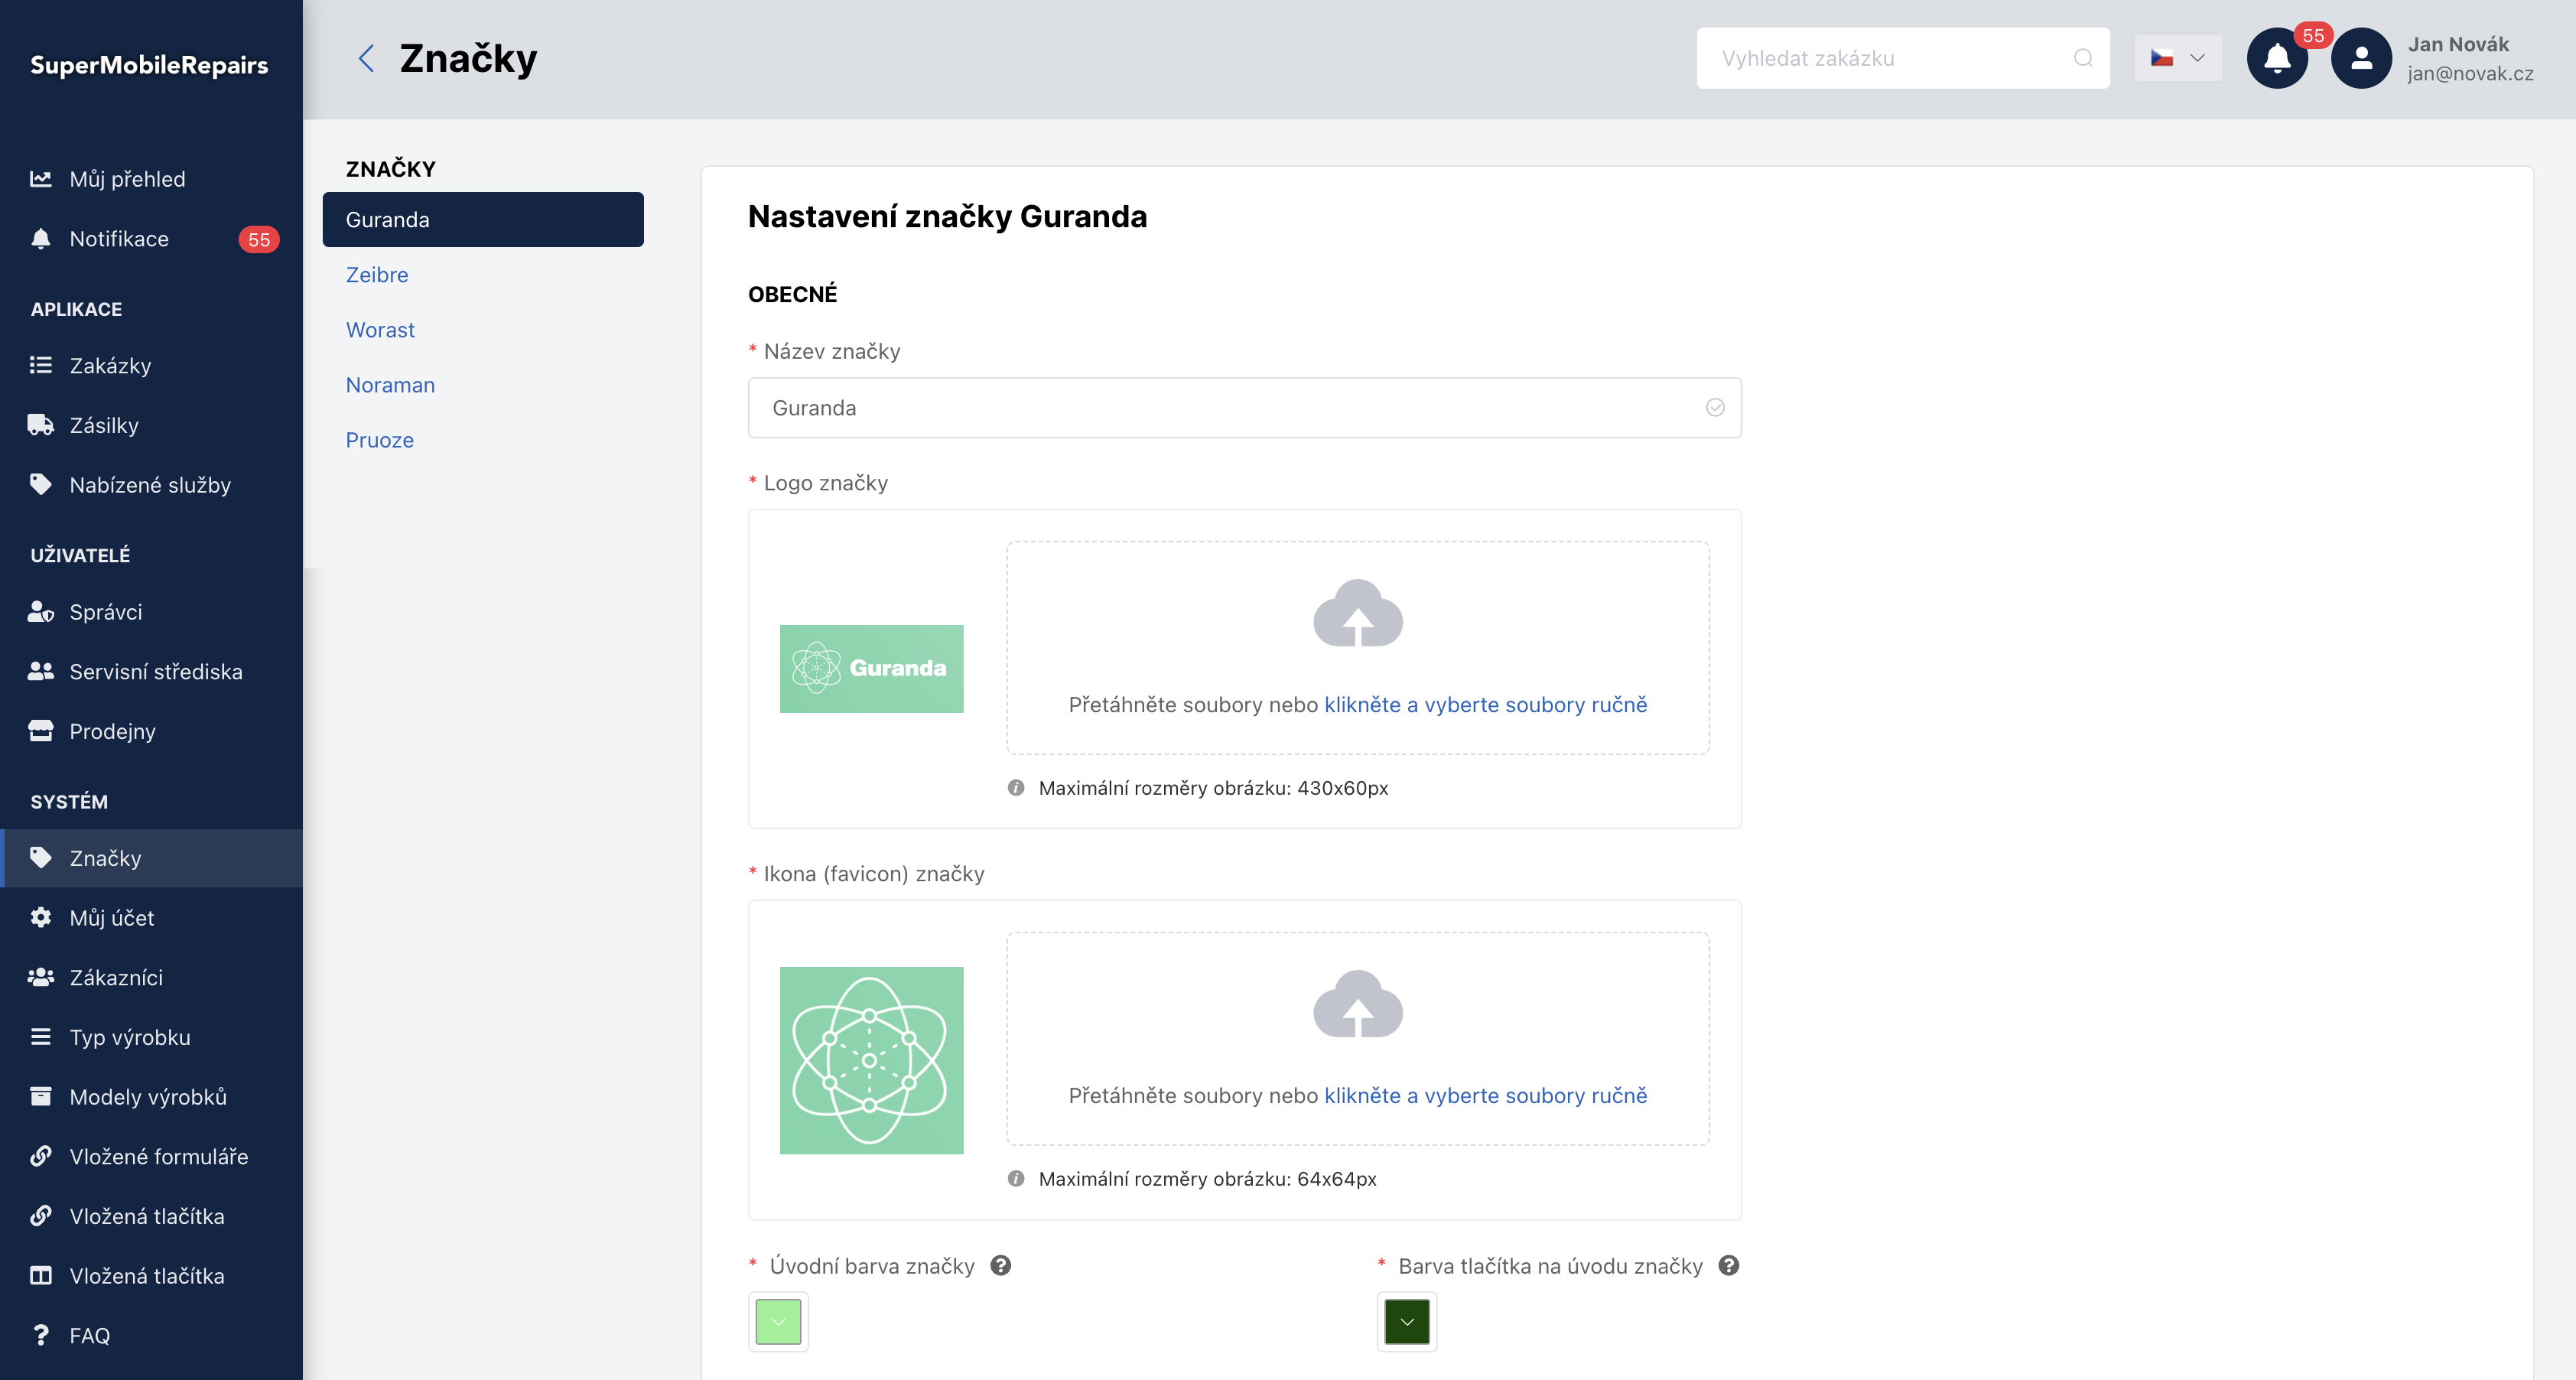
Task: Open Typ výrobku page
Action: [x=151, y=1037]
